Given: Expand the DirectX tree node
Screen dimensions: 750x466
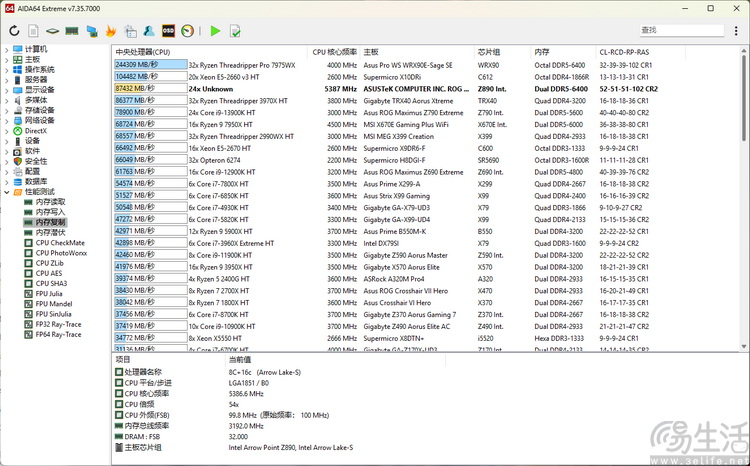Looking at the screenshot, I should coord(7,131).
